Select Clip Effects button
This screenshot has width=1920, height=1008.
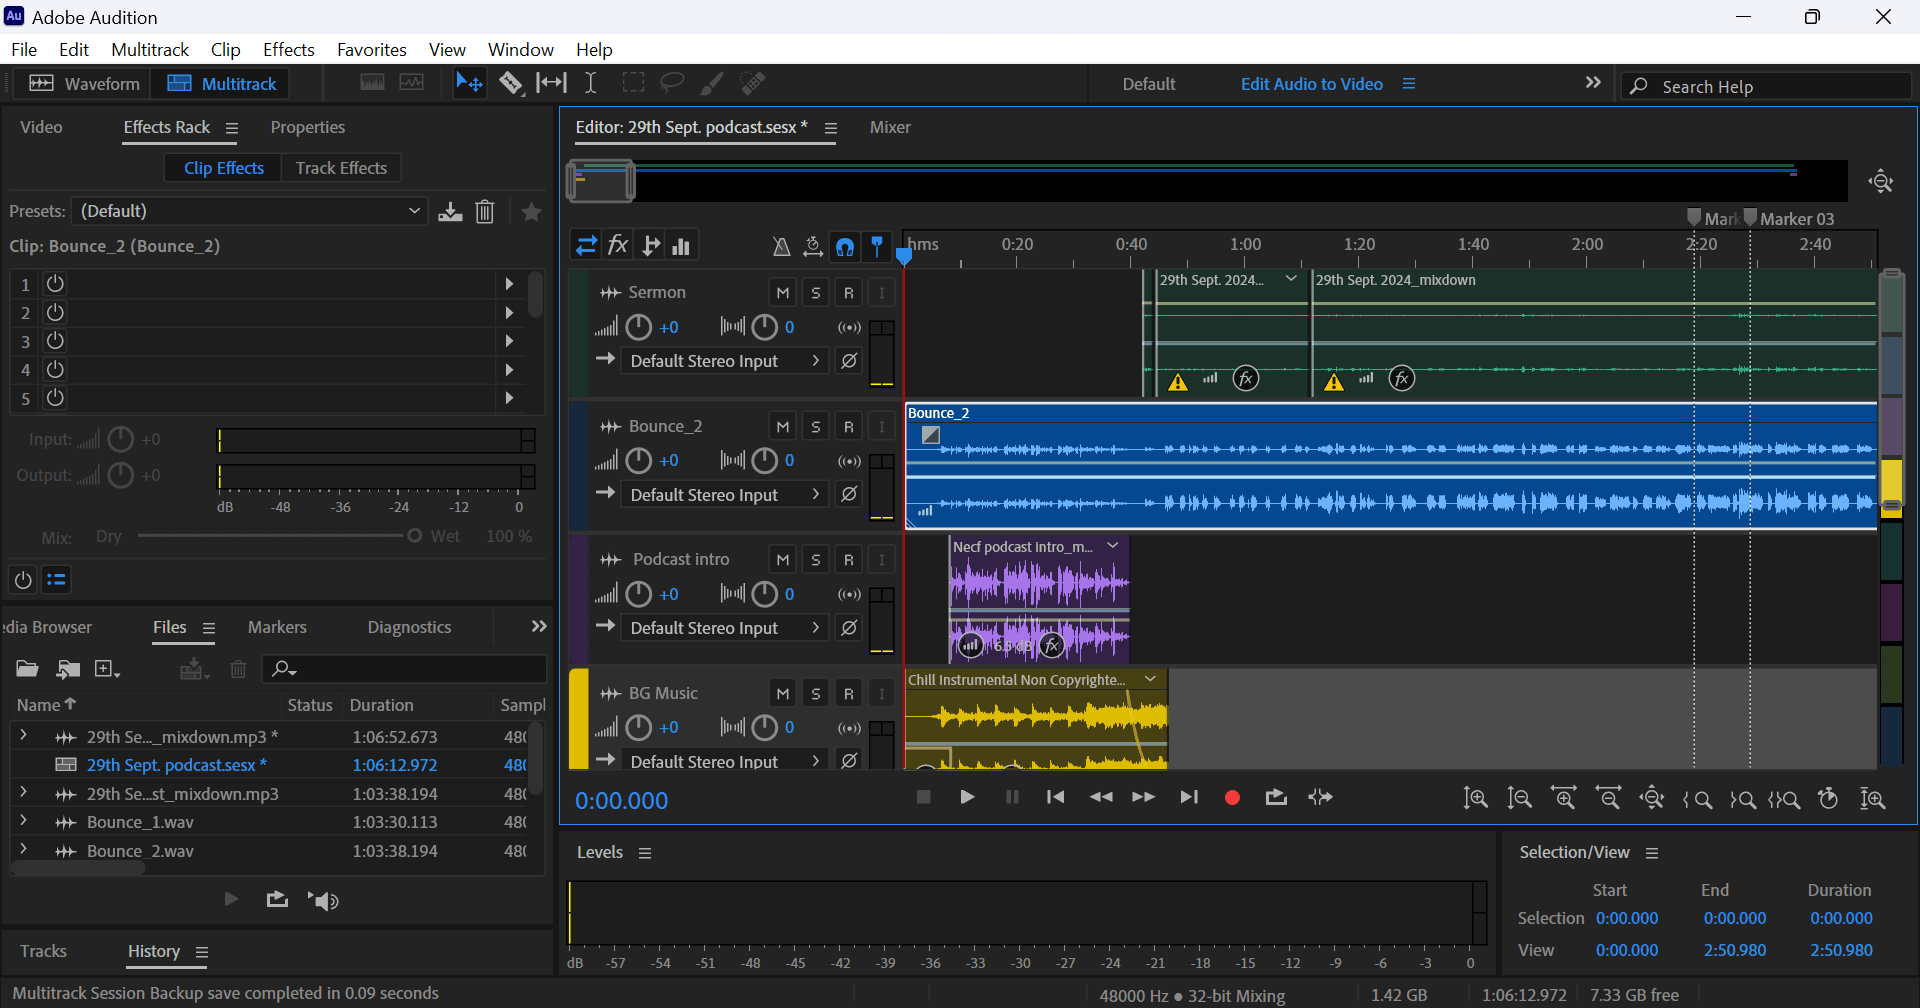224,168
